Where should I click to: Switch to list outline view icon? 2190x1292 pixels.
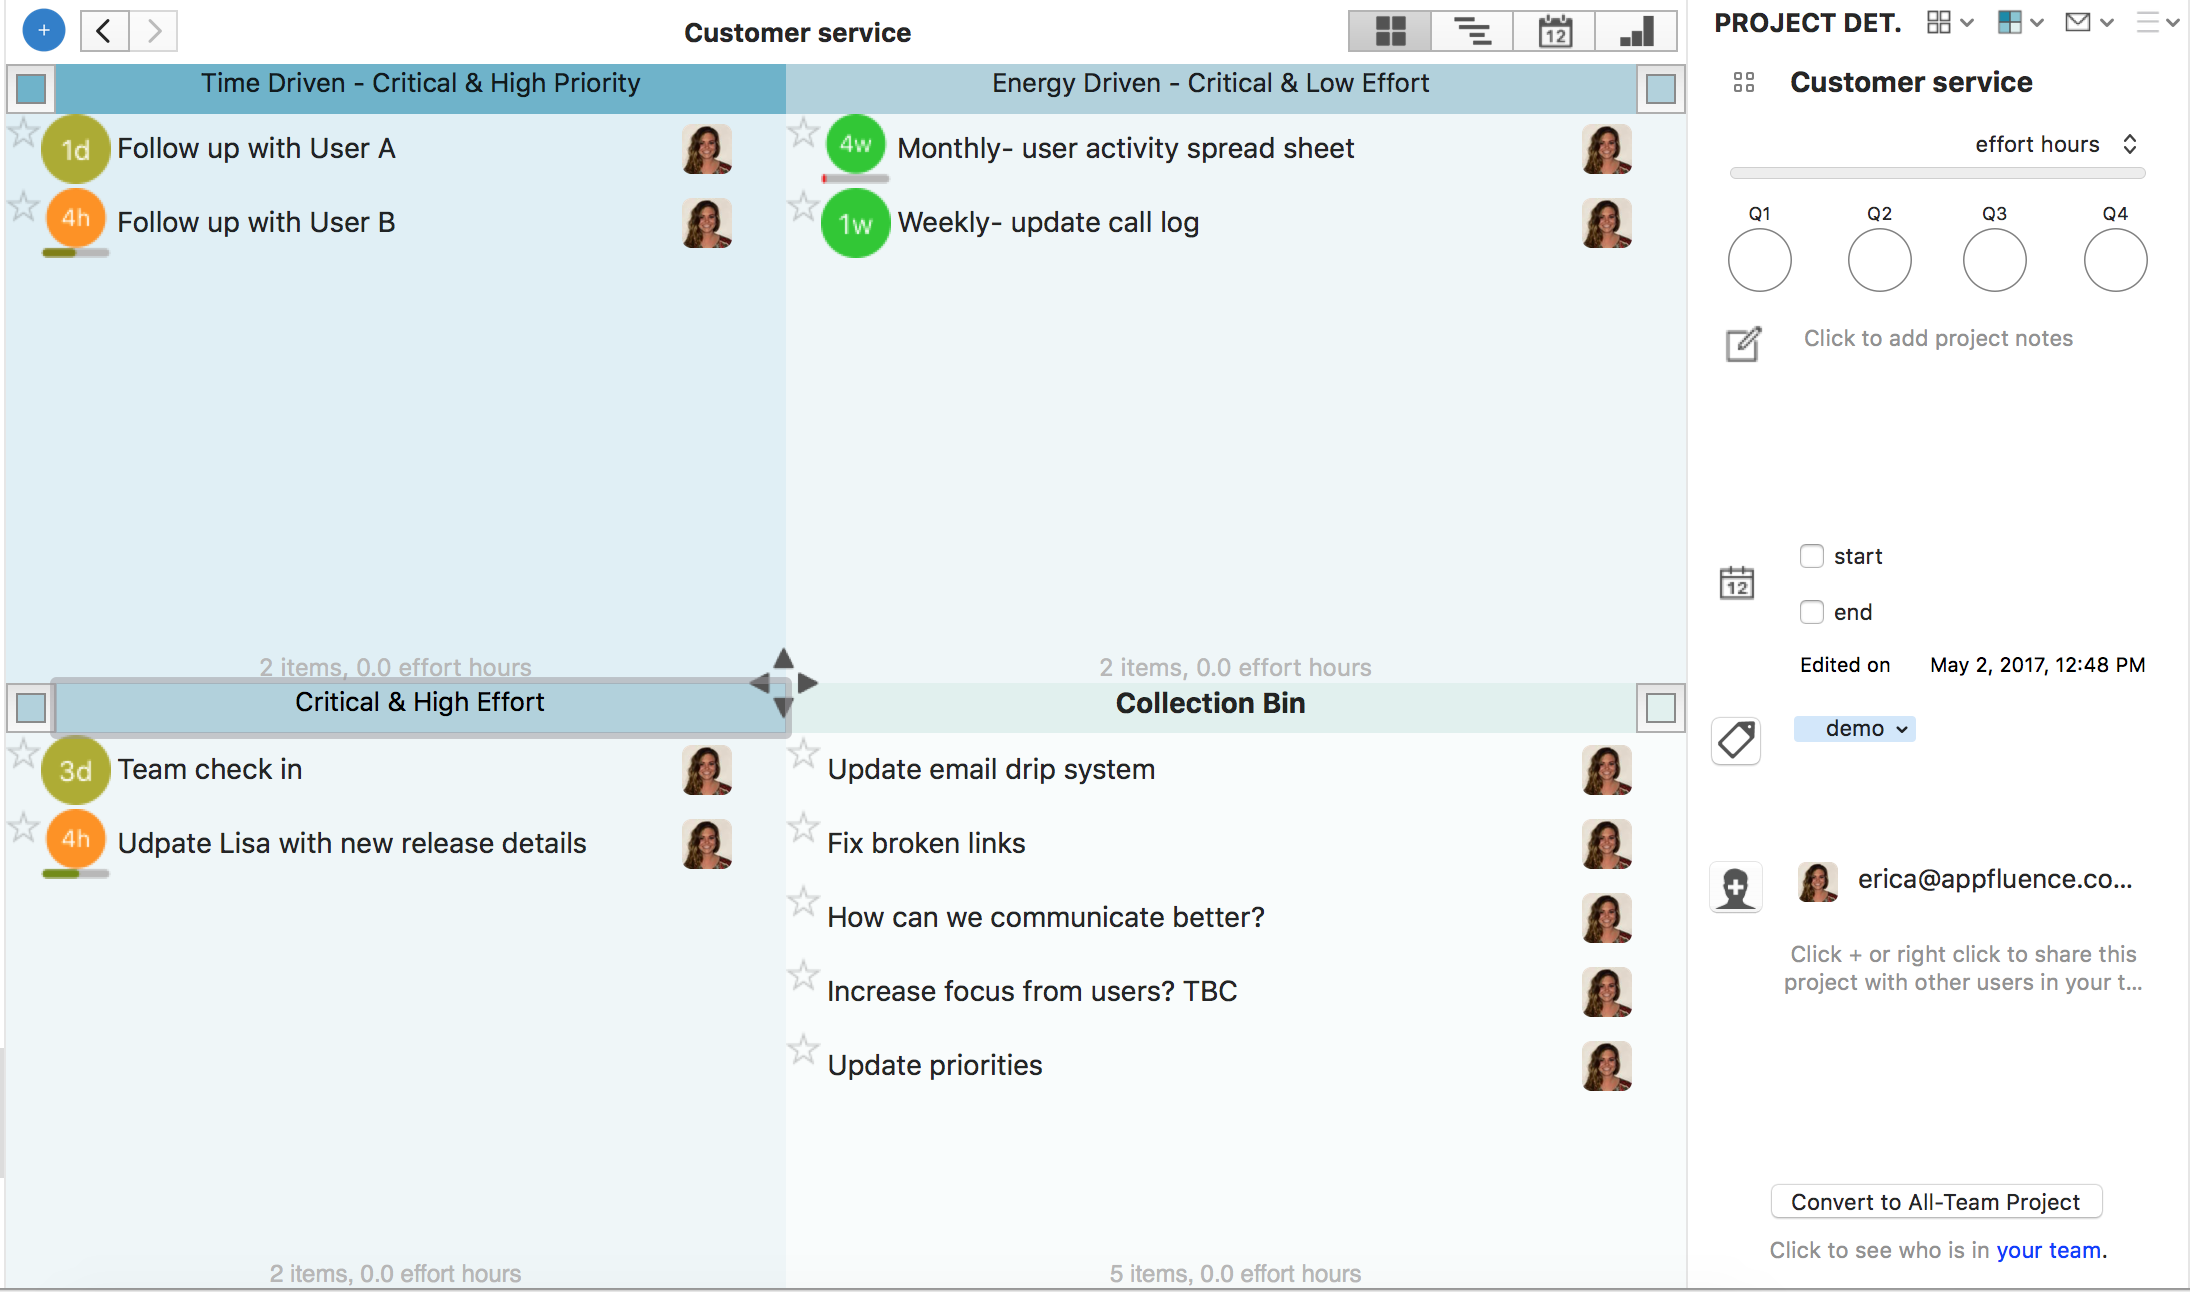click(1472, 31)
